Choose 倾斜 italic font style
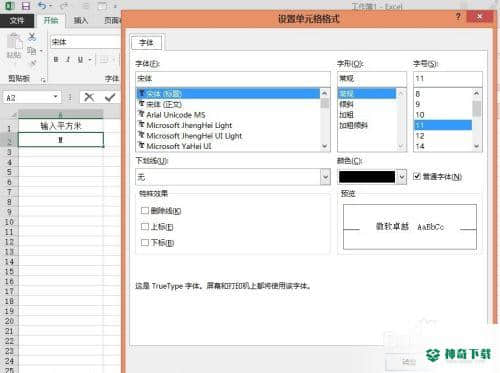 [x=367, y=104]
